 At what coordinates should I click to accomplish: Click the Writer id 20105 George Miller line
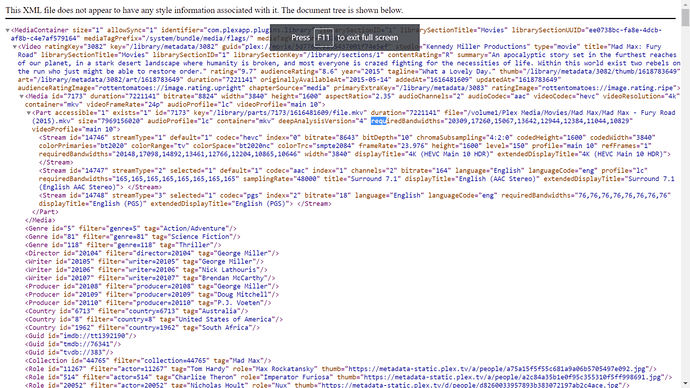144,261
